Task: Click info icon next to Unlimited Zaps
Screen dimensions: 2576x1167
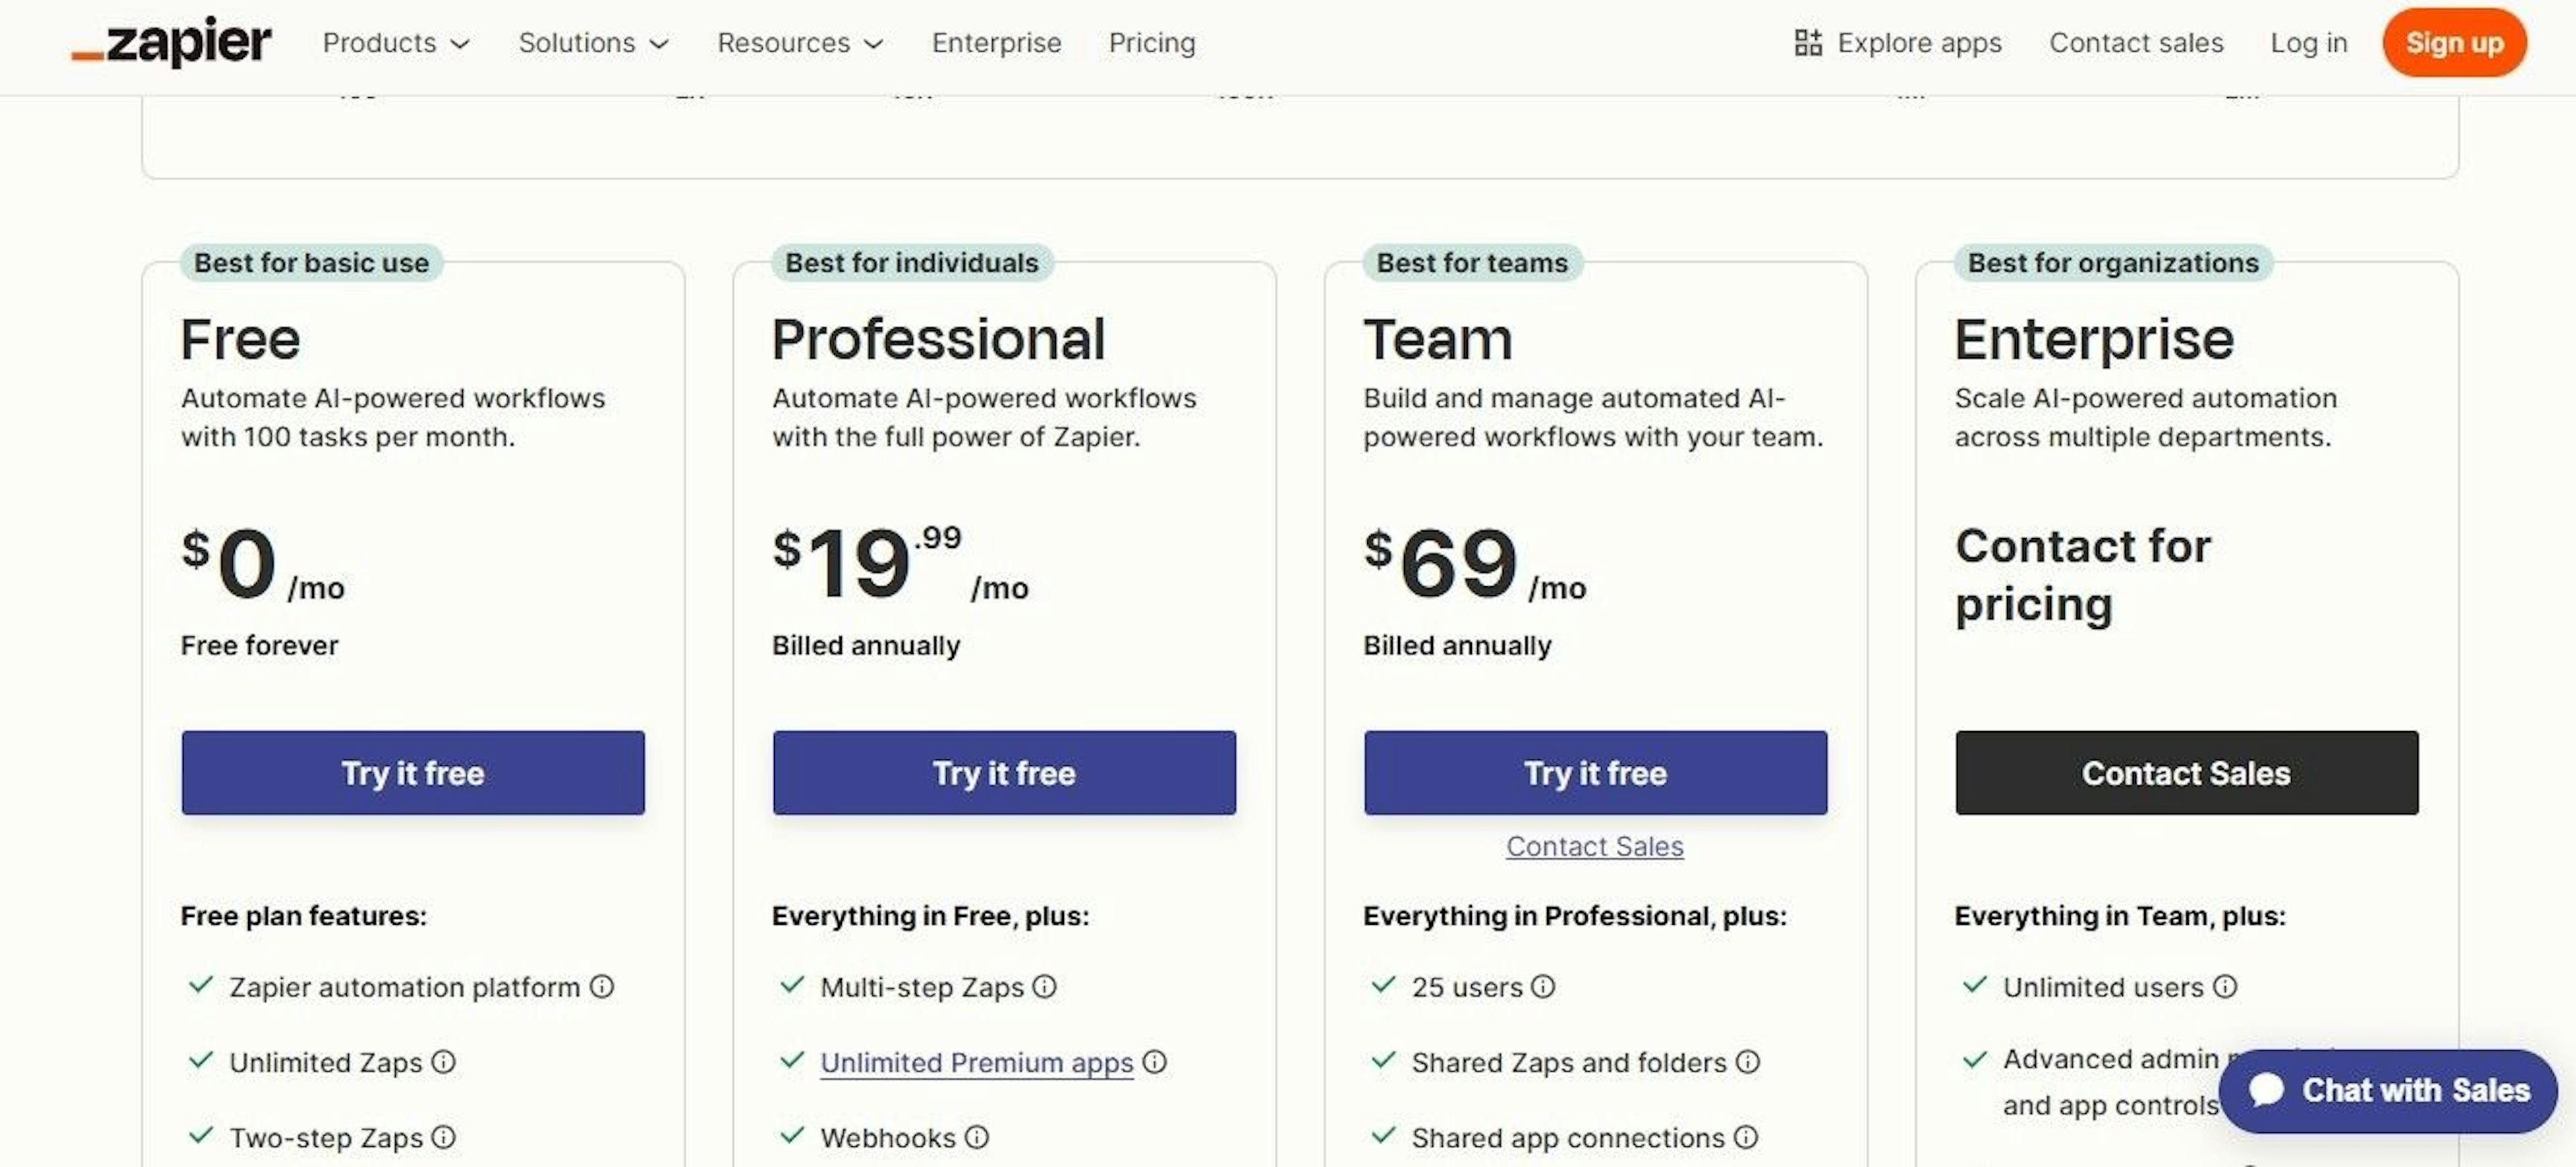Action: (x=444, y=1062)
